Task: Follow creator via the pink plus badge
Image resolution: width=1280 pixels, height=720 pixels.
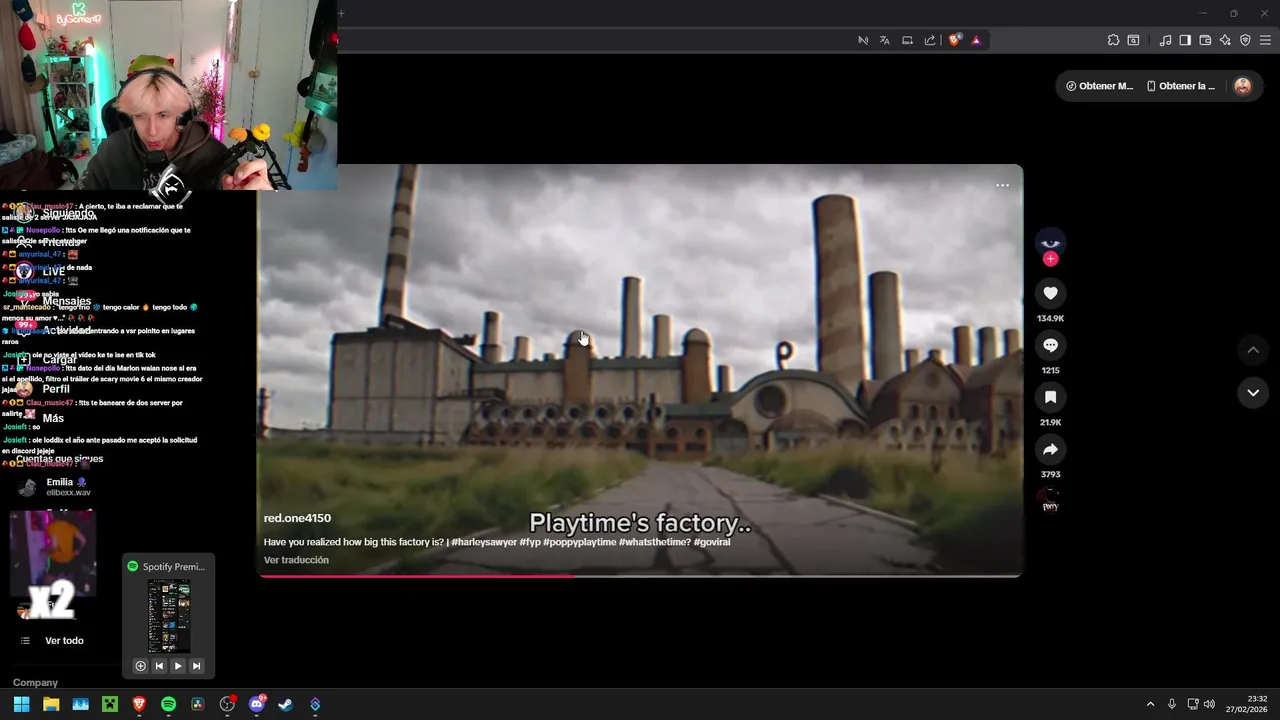Action: [x=1050, y=259]
